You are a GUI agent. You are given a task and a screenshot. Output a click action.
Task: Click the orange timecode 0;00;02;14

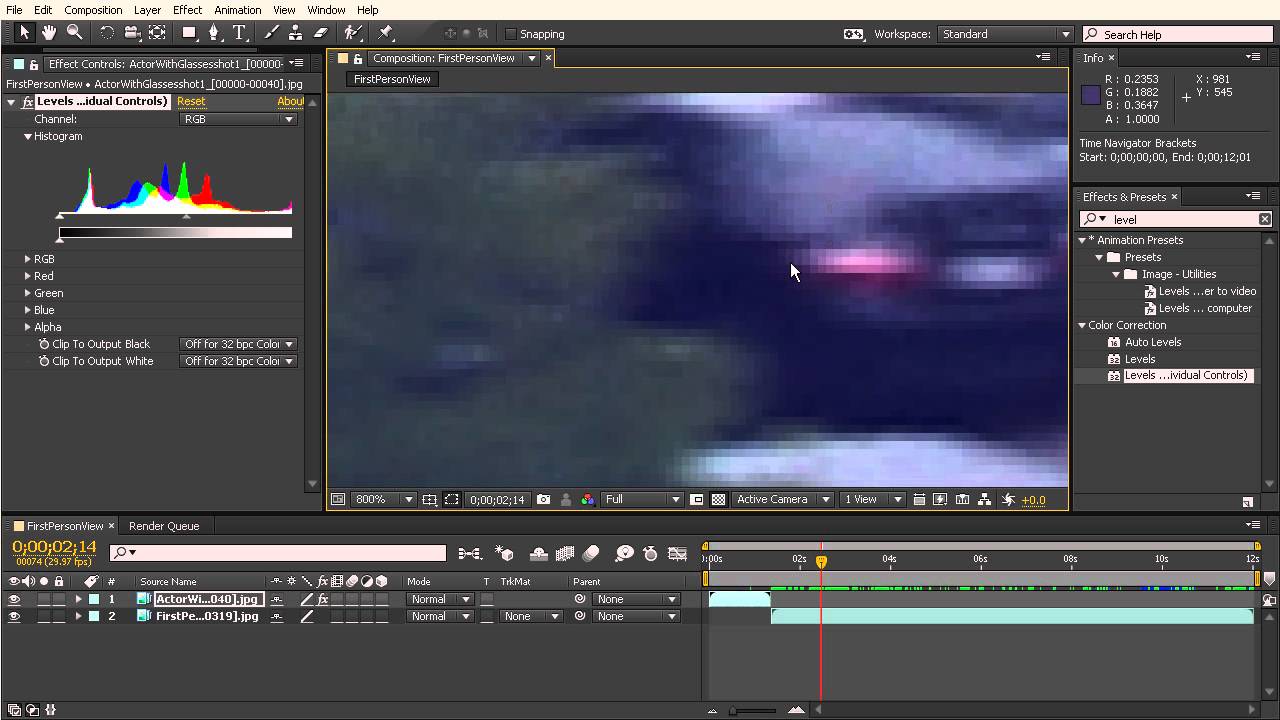tap(54, 547)
